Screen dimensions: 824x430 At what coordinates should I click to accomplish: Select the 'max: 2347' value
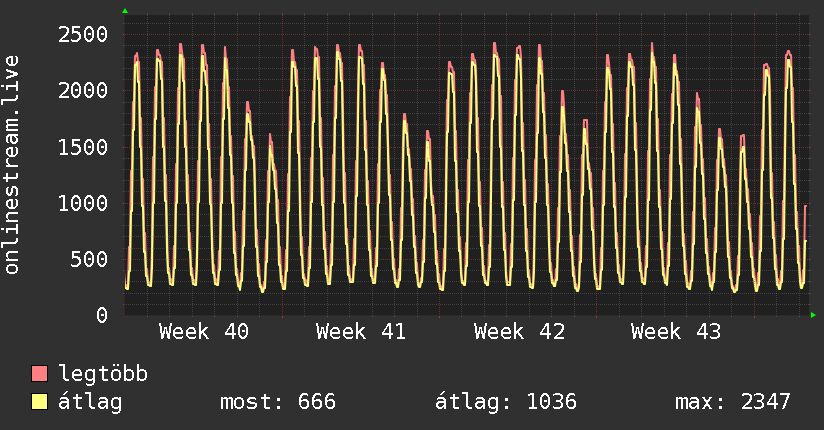(733, 402)
